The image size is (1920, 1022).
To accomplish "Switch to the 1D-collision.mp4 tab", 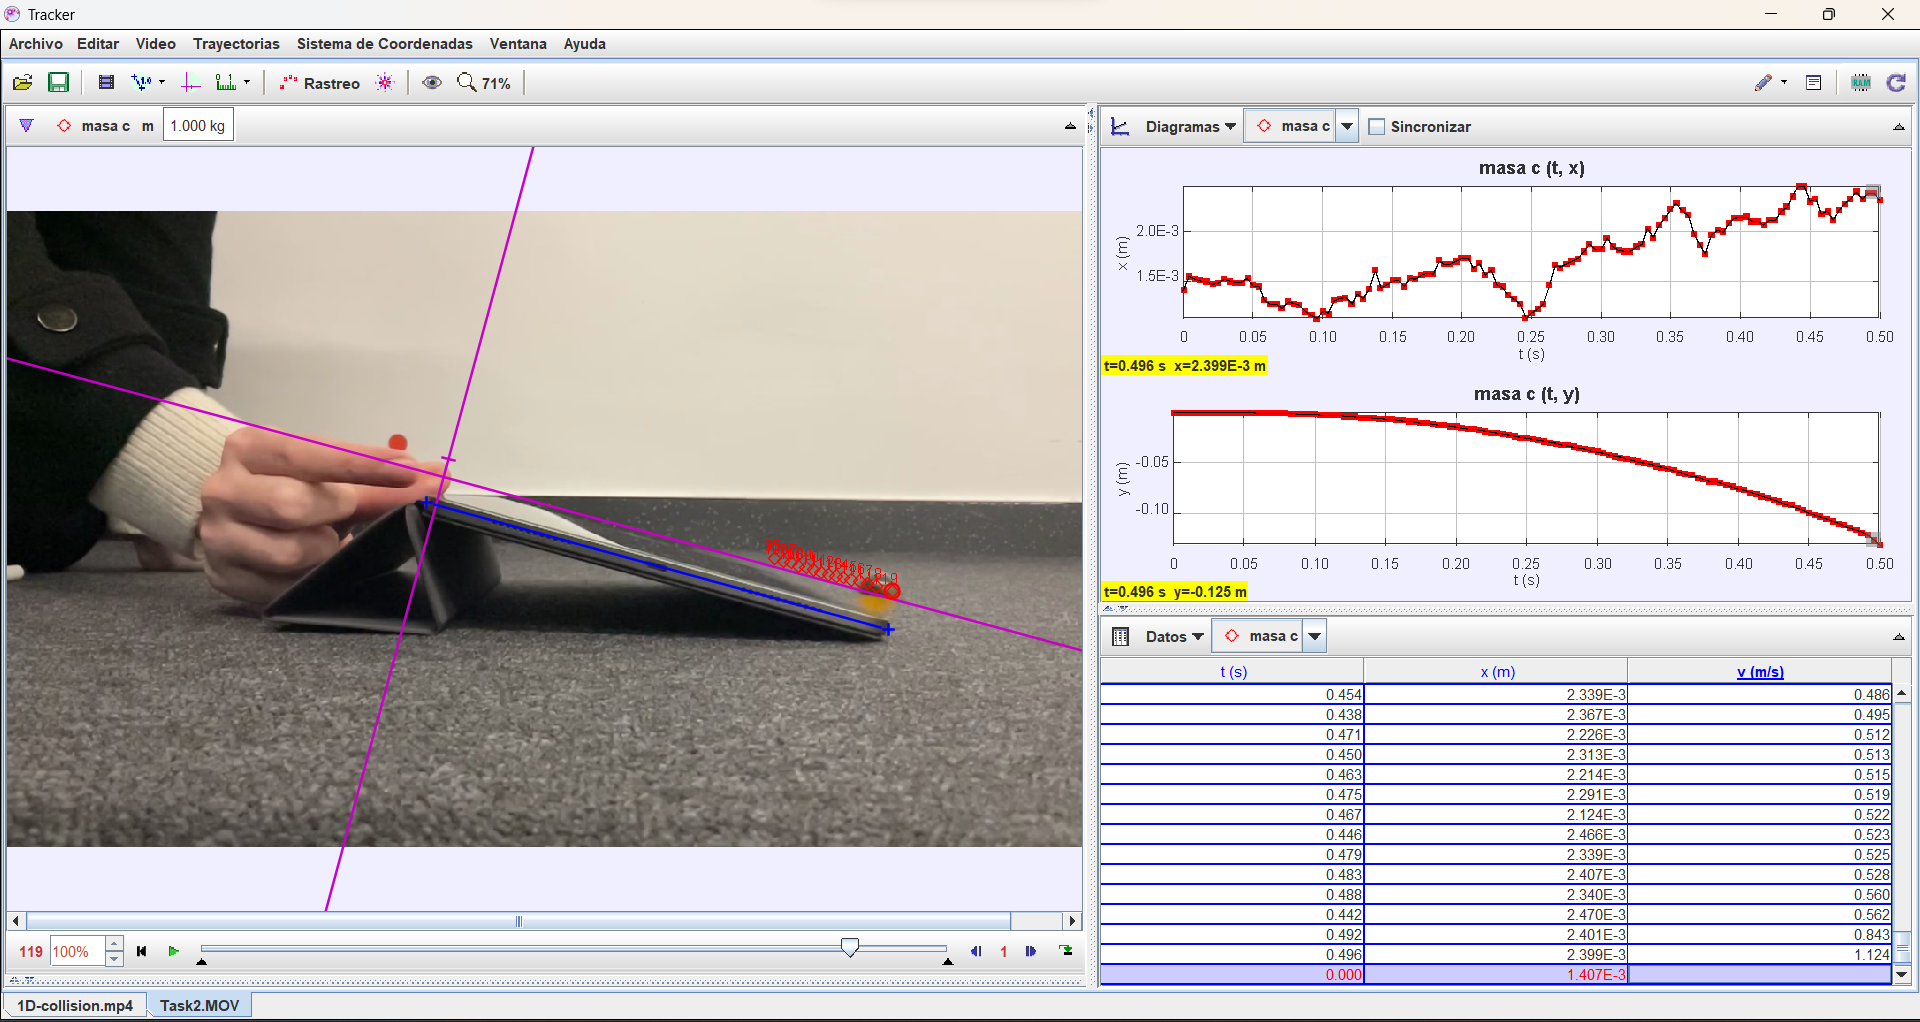I will pos(75,1005).
